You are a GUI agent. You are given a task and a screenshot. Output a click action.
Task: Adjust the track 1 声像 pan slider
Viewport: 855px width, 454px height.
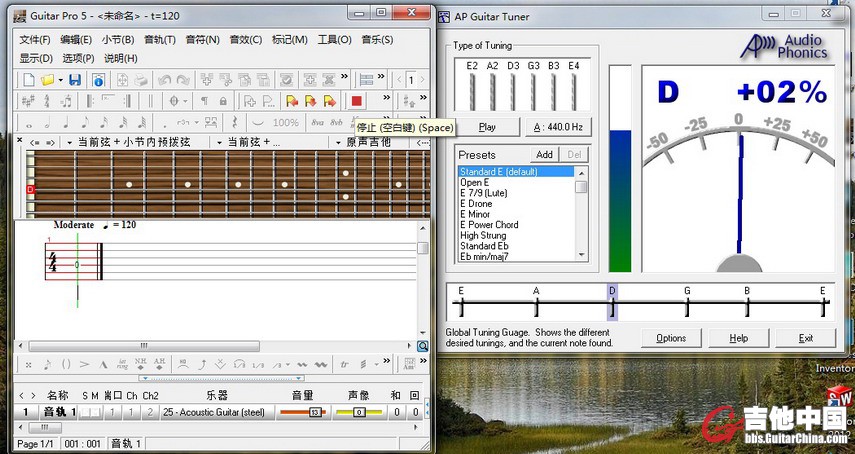click(358, 413)
